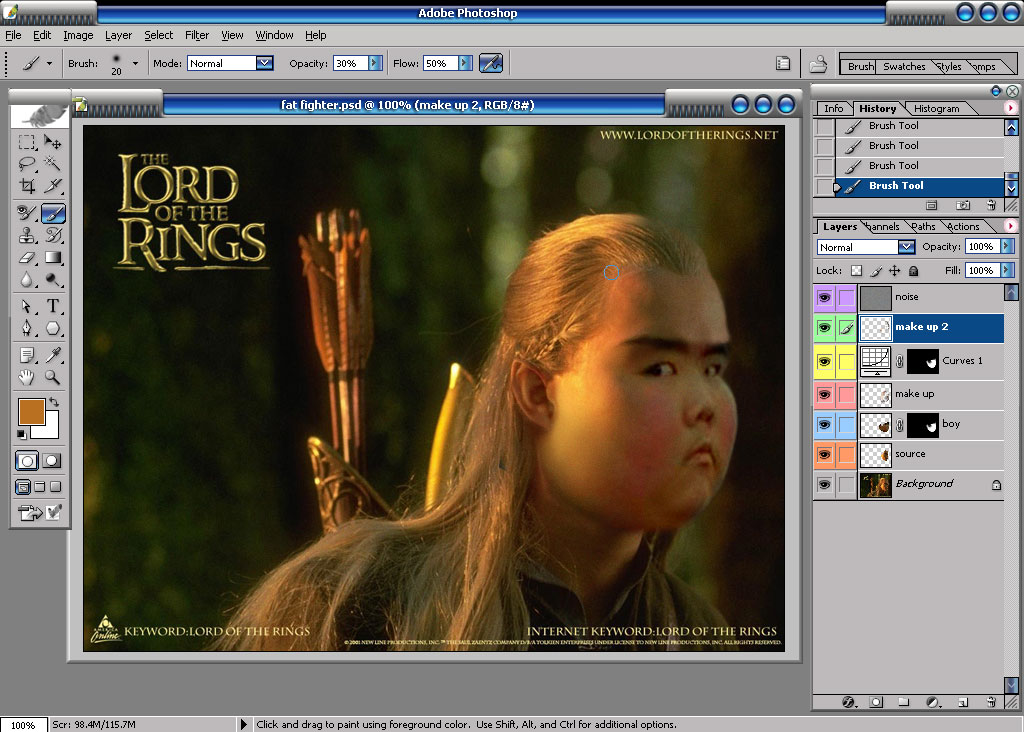Screen dimensions: 1024x732
Task: Open the Layers palette options menu
Action: tap(1010, 226)
